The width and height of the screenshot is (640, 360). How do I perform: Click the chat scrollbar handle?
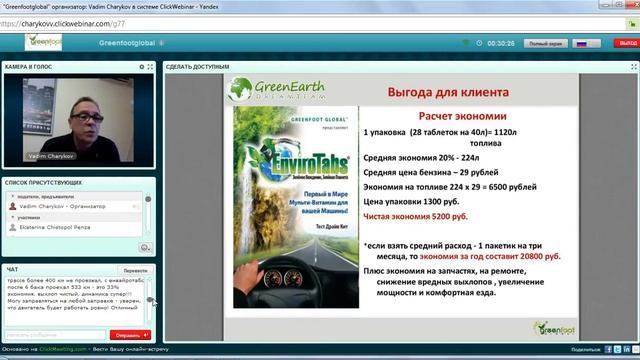click(x=149, y=300)
